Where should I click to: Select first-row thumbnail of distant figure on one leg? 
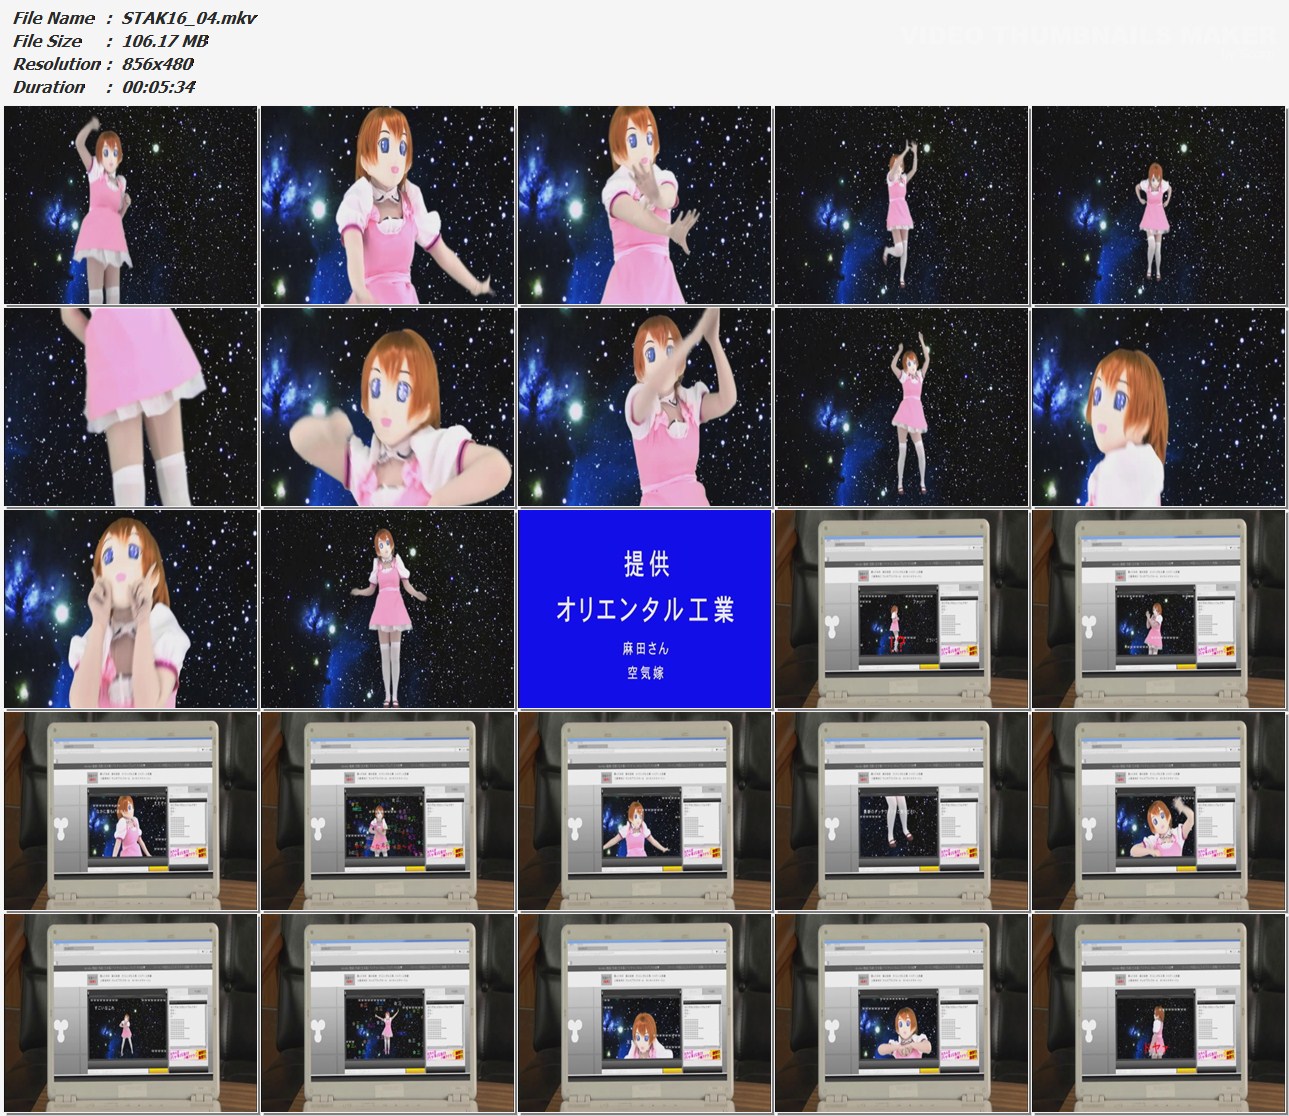point(902,205)
